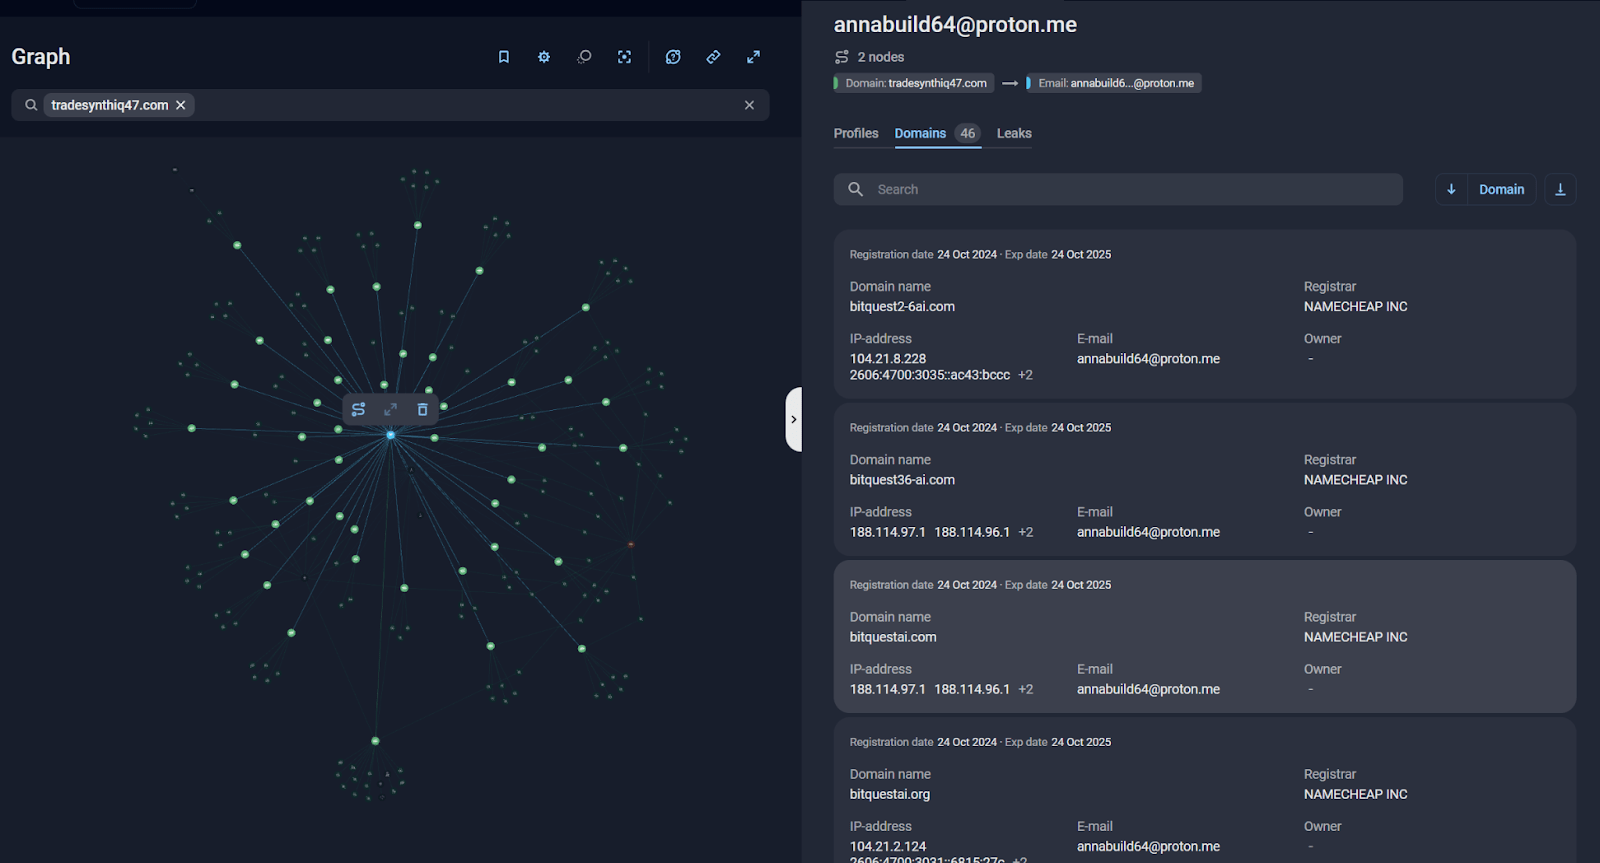Screen dimensions: 1600x863
Task: Collapse the right details panel
Action: click(x=794, y=419)
